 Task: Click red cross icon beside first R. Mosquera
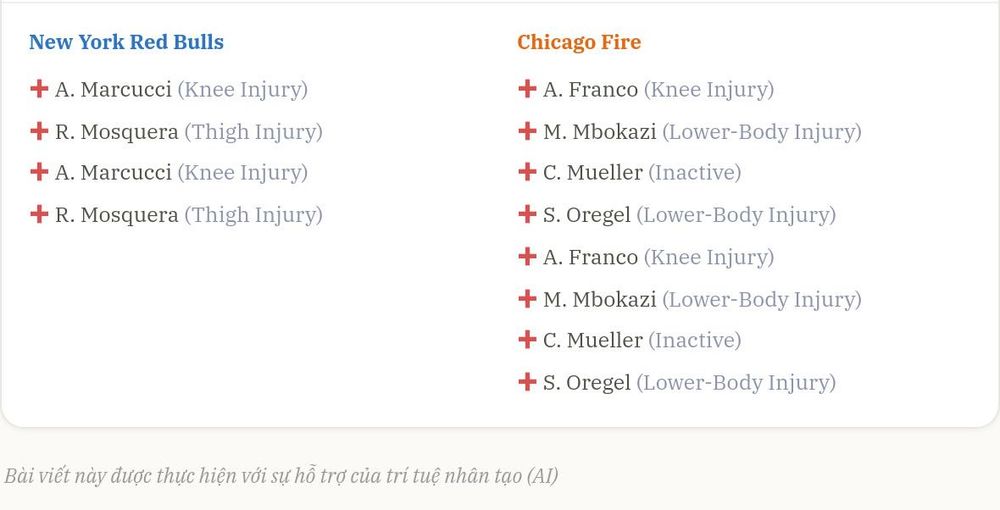coord(39,131)
